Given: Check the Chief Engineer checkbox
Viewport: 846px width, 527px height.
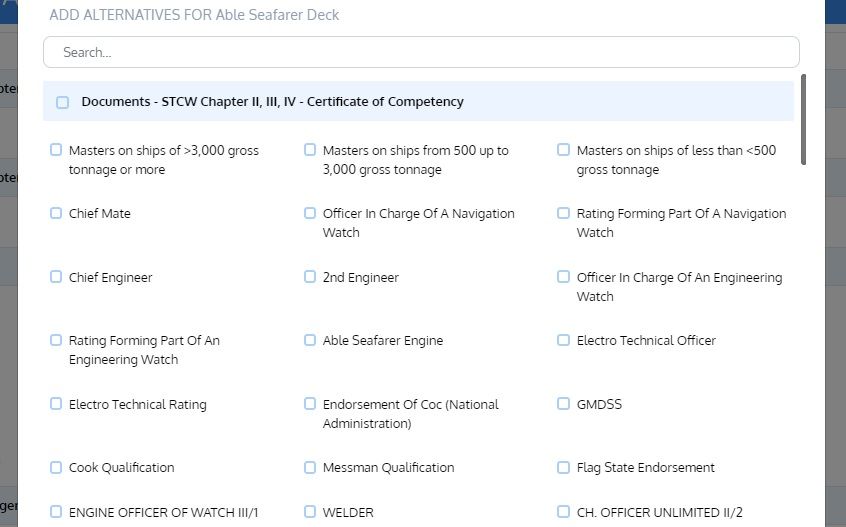Looking at the screenshot, I should [x=56, y=277].
